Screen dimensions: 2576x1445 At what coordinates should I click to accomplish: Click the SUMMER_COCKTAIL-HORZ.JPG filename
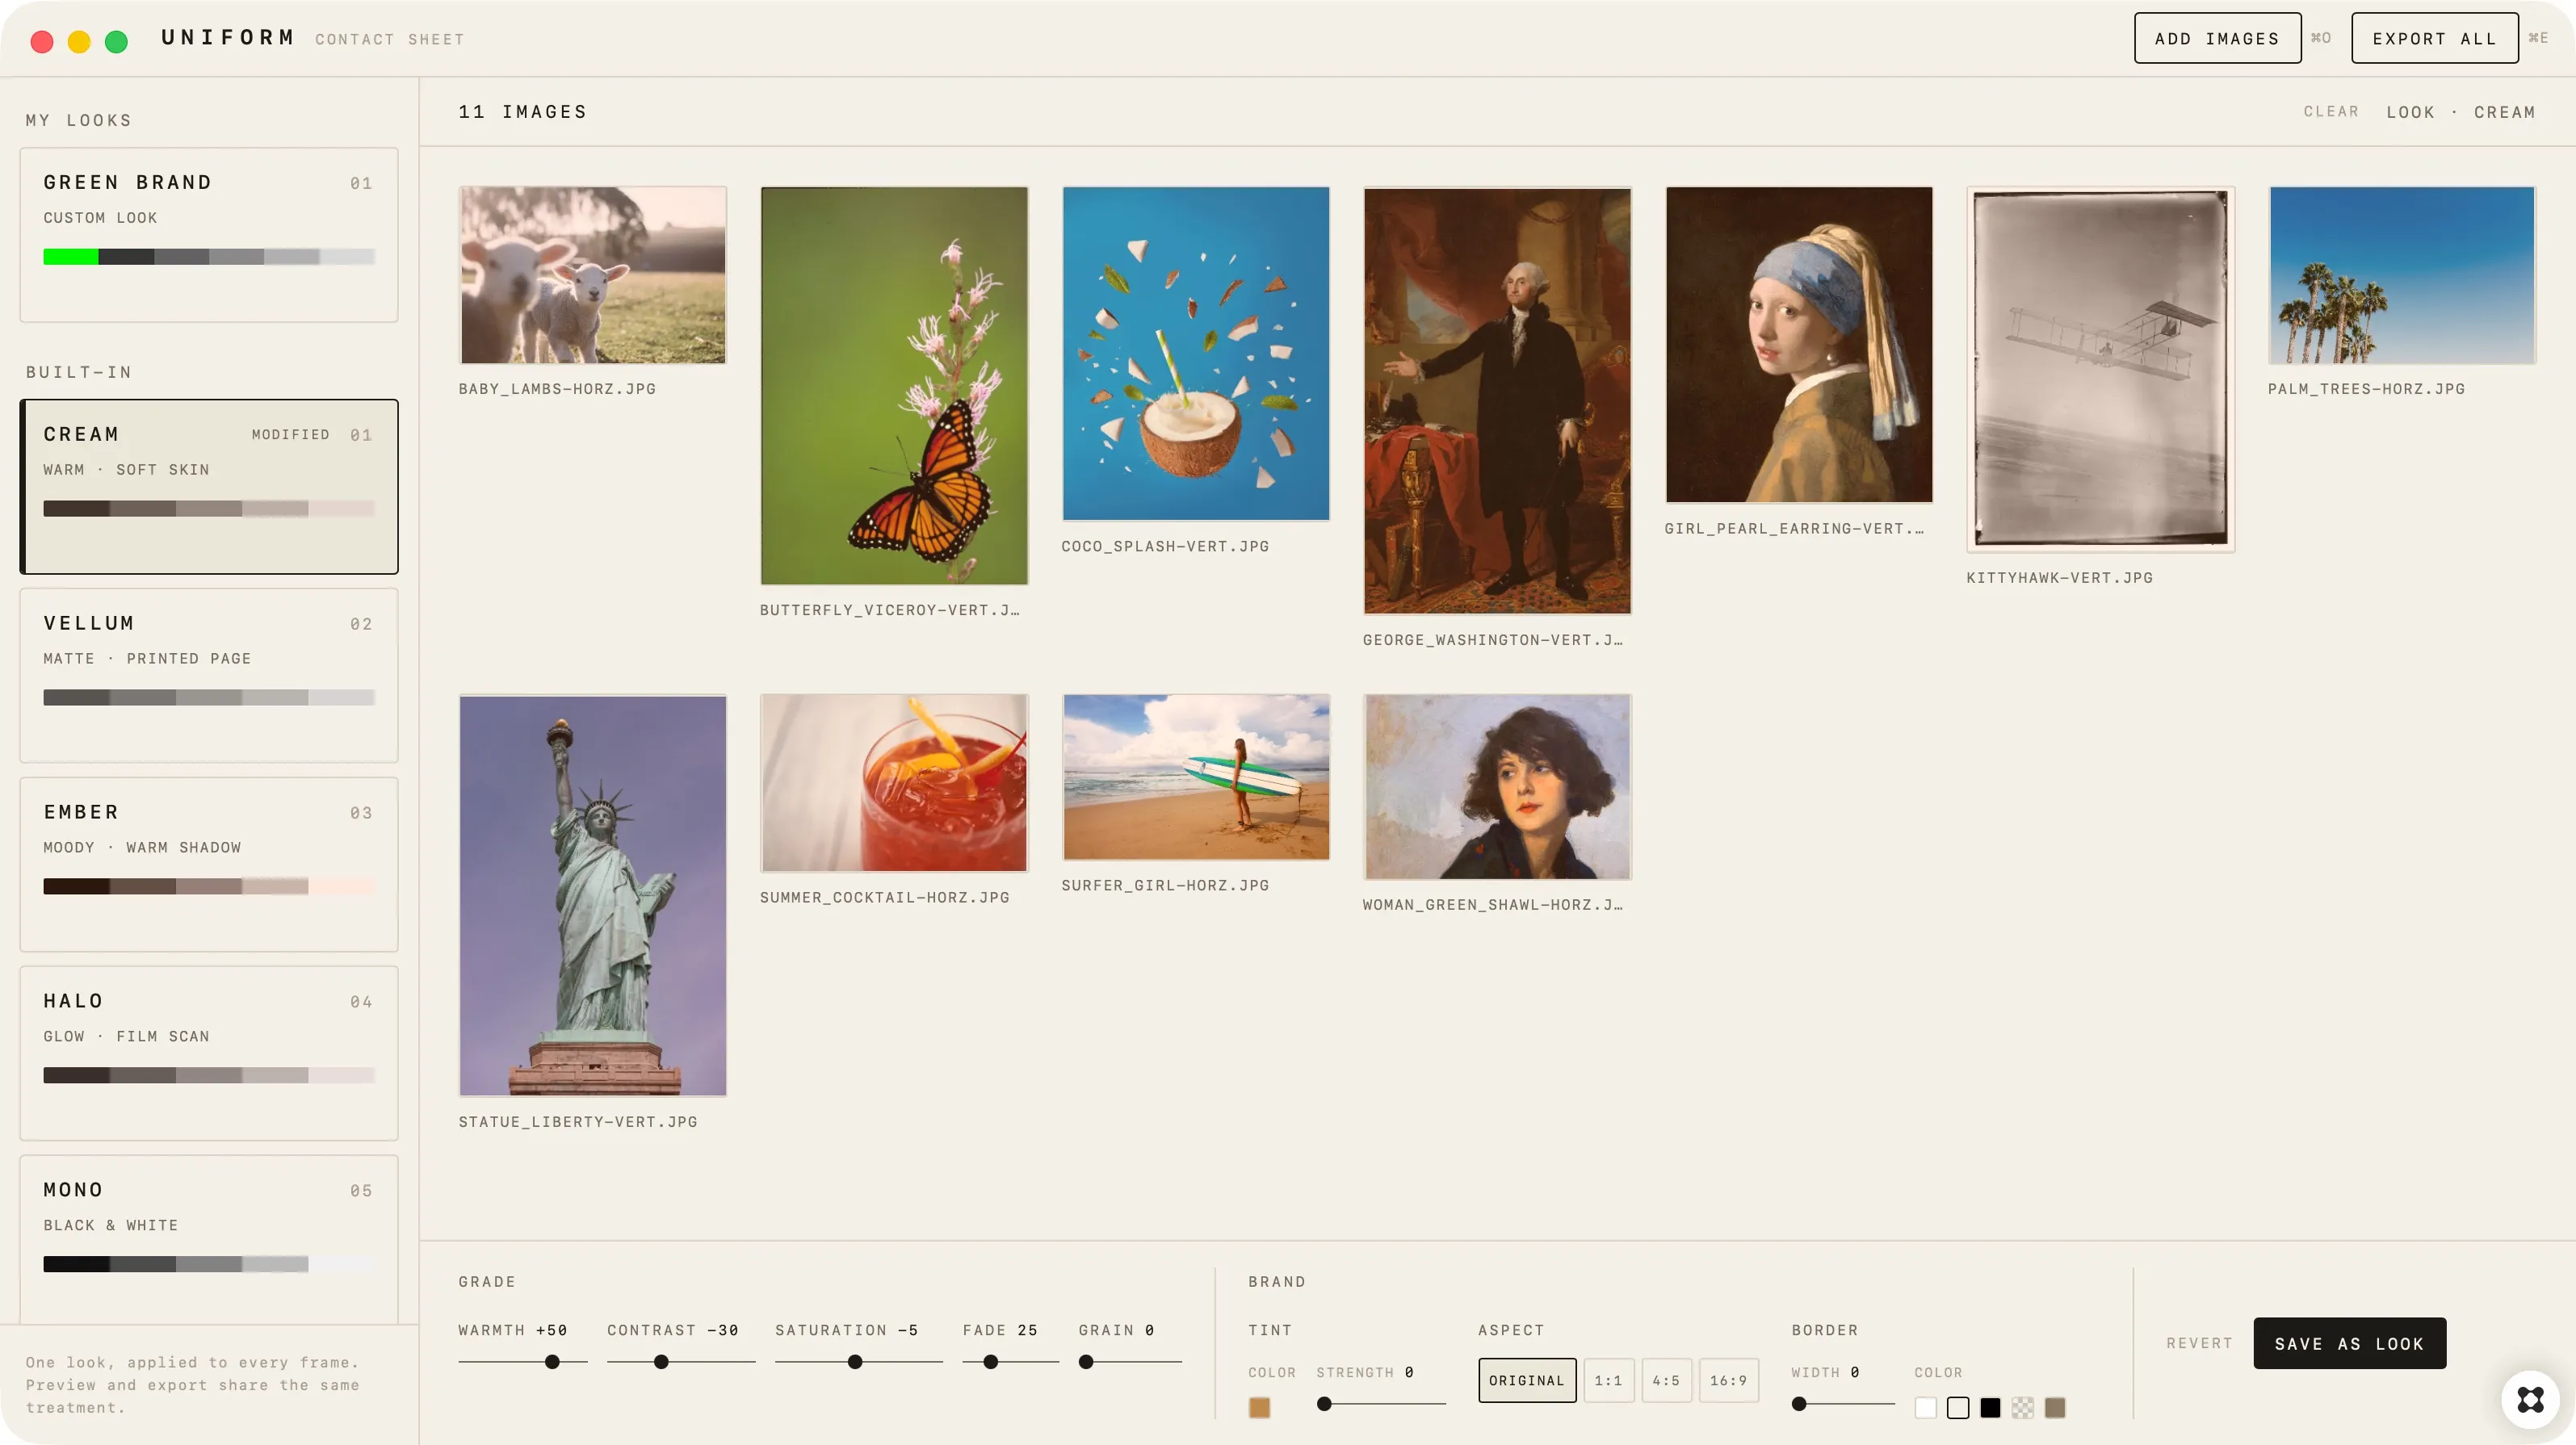coord(884,898)
